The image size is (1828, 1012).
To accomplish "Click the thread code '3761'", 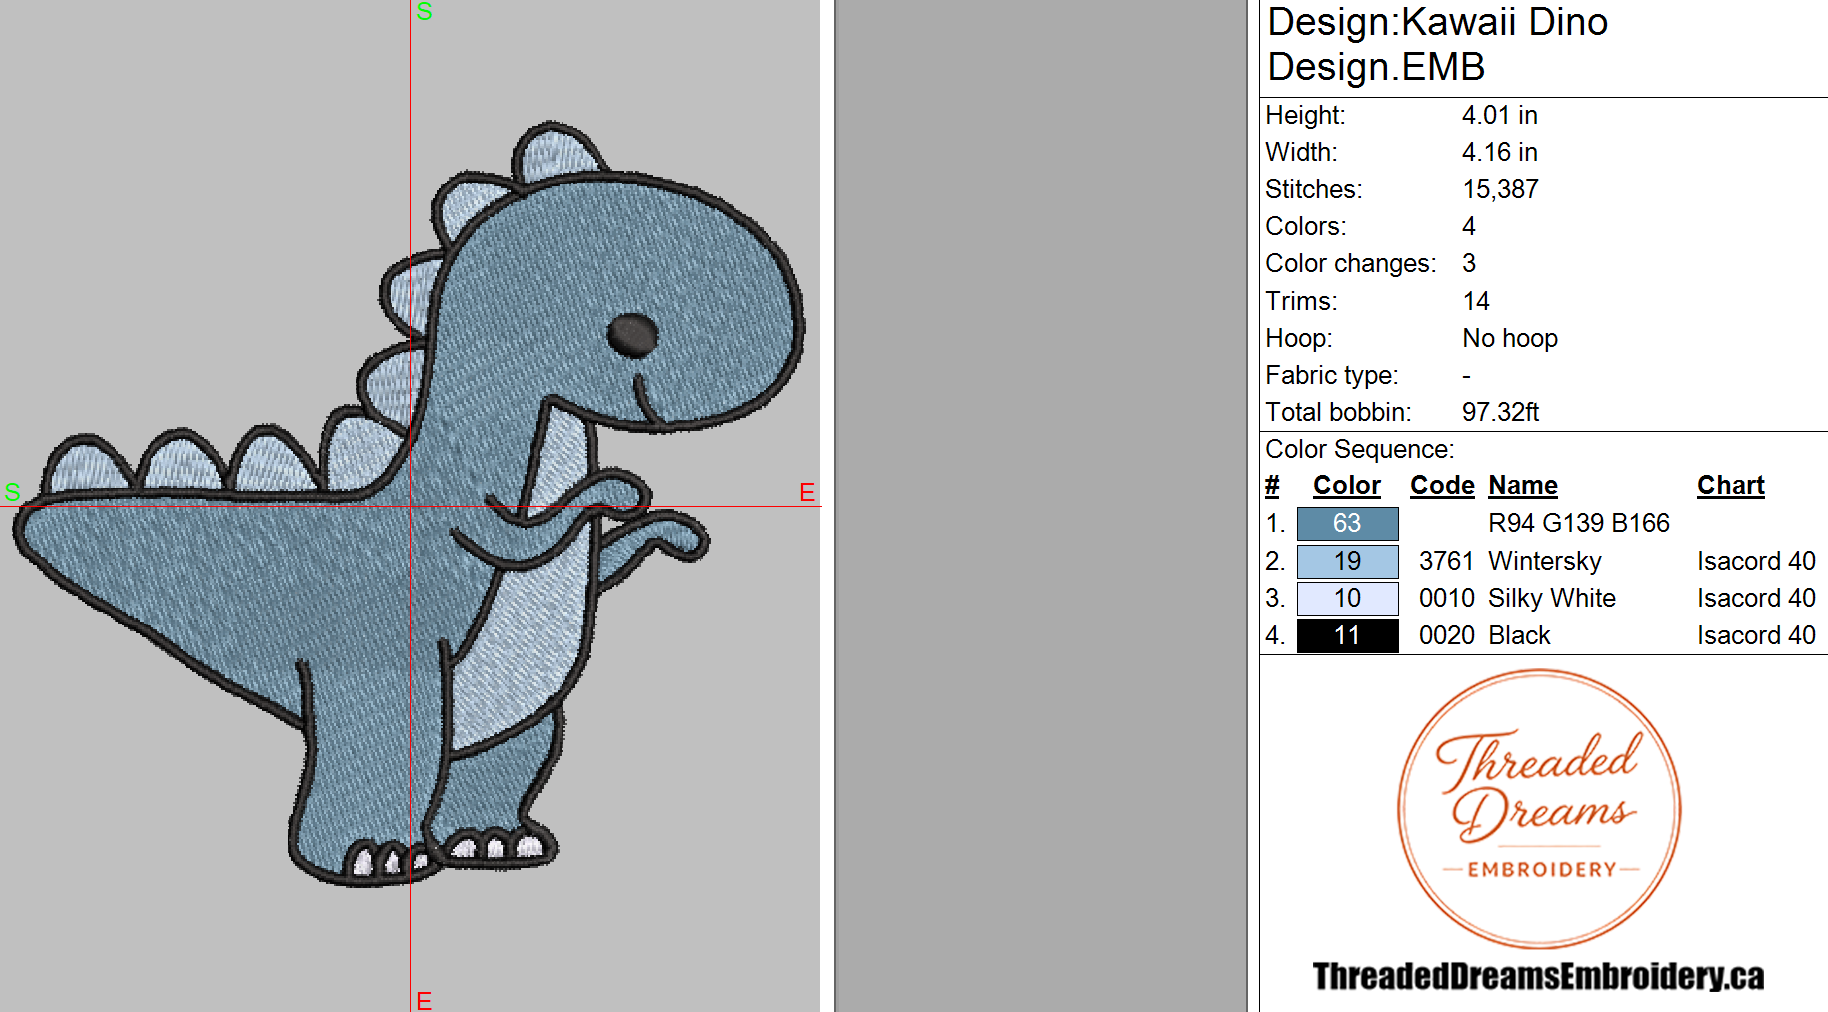I will click(1446, 561).
